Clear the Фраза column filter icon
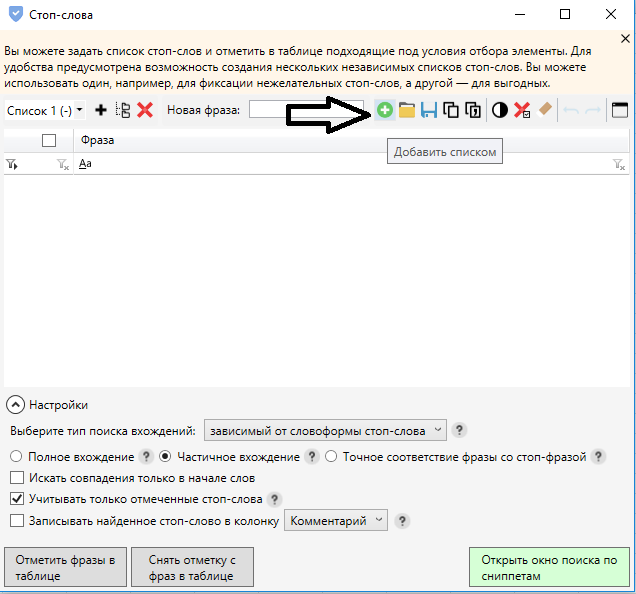Image resolution: width=636 pixels, height=594 pixels. 619,164
